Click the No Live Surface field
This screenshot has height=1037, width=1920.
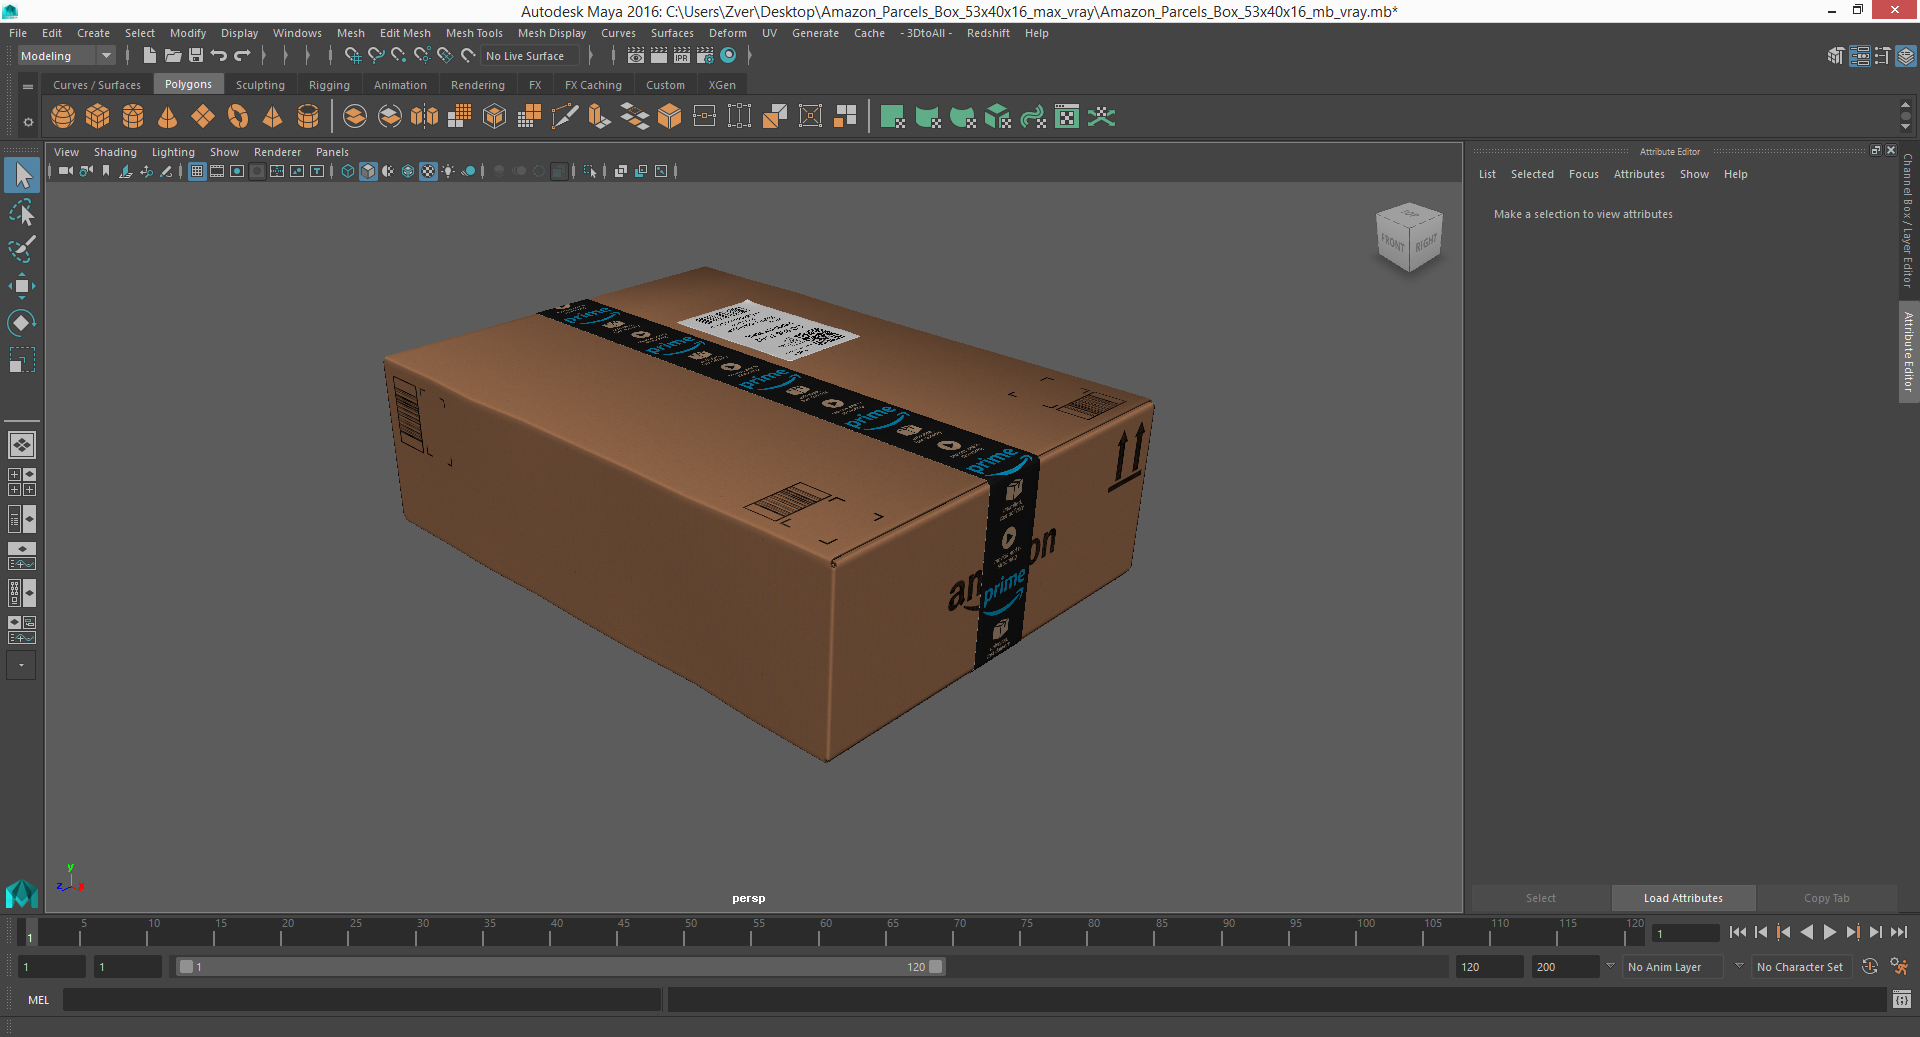coord(530,56)
